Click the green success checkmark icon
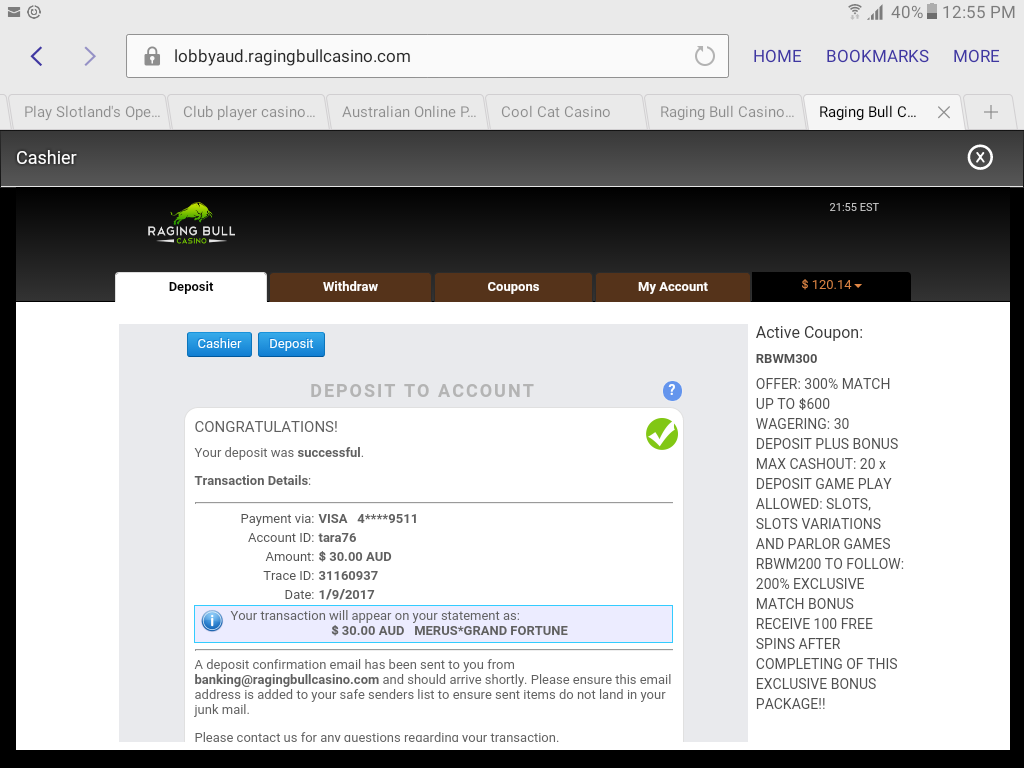Image resolution: width=1024 pixels, height=768 pixels. click(662, 434)
